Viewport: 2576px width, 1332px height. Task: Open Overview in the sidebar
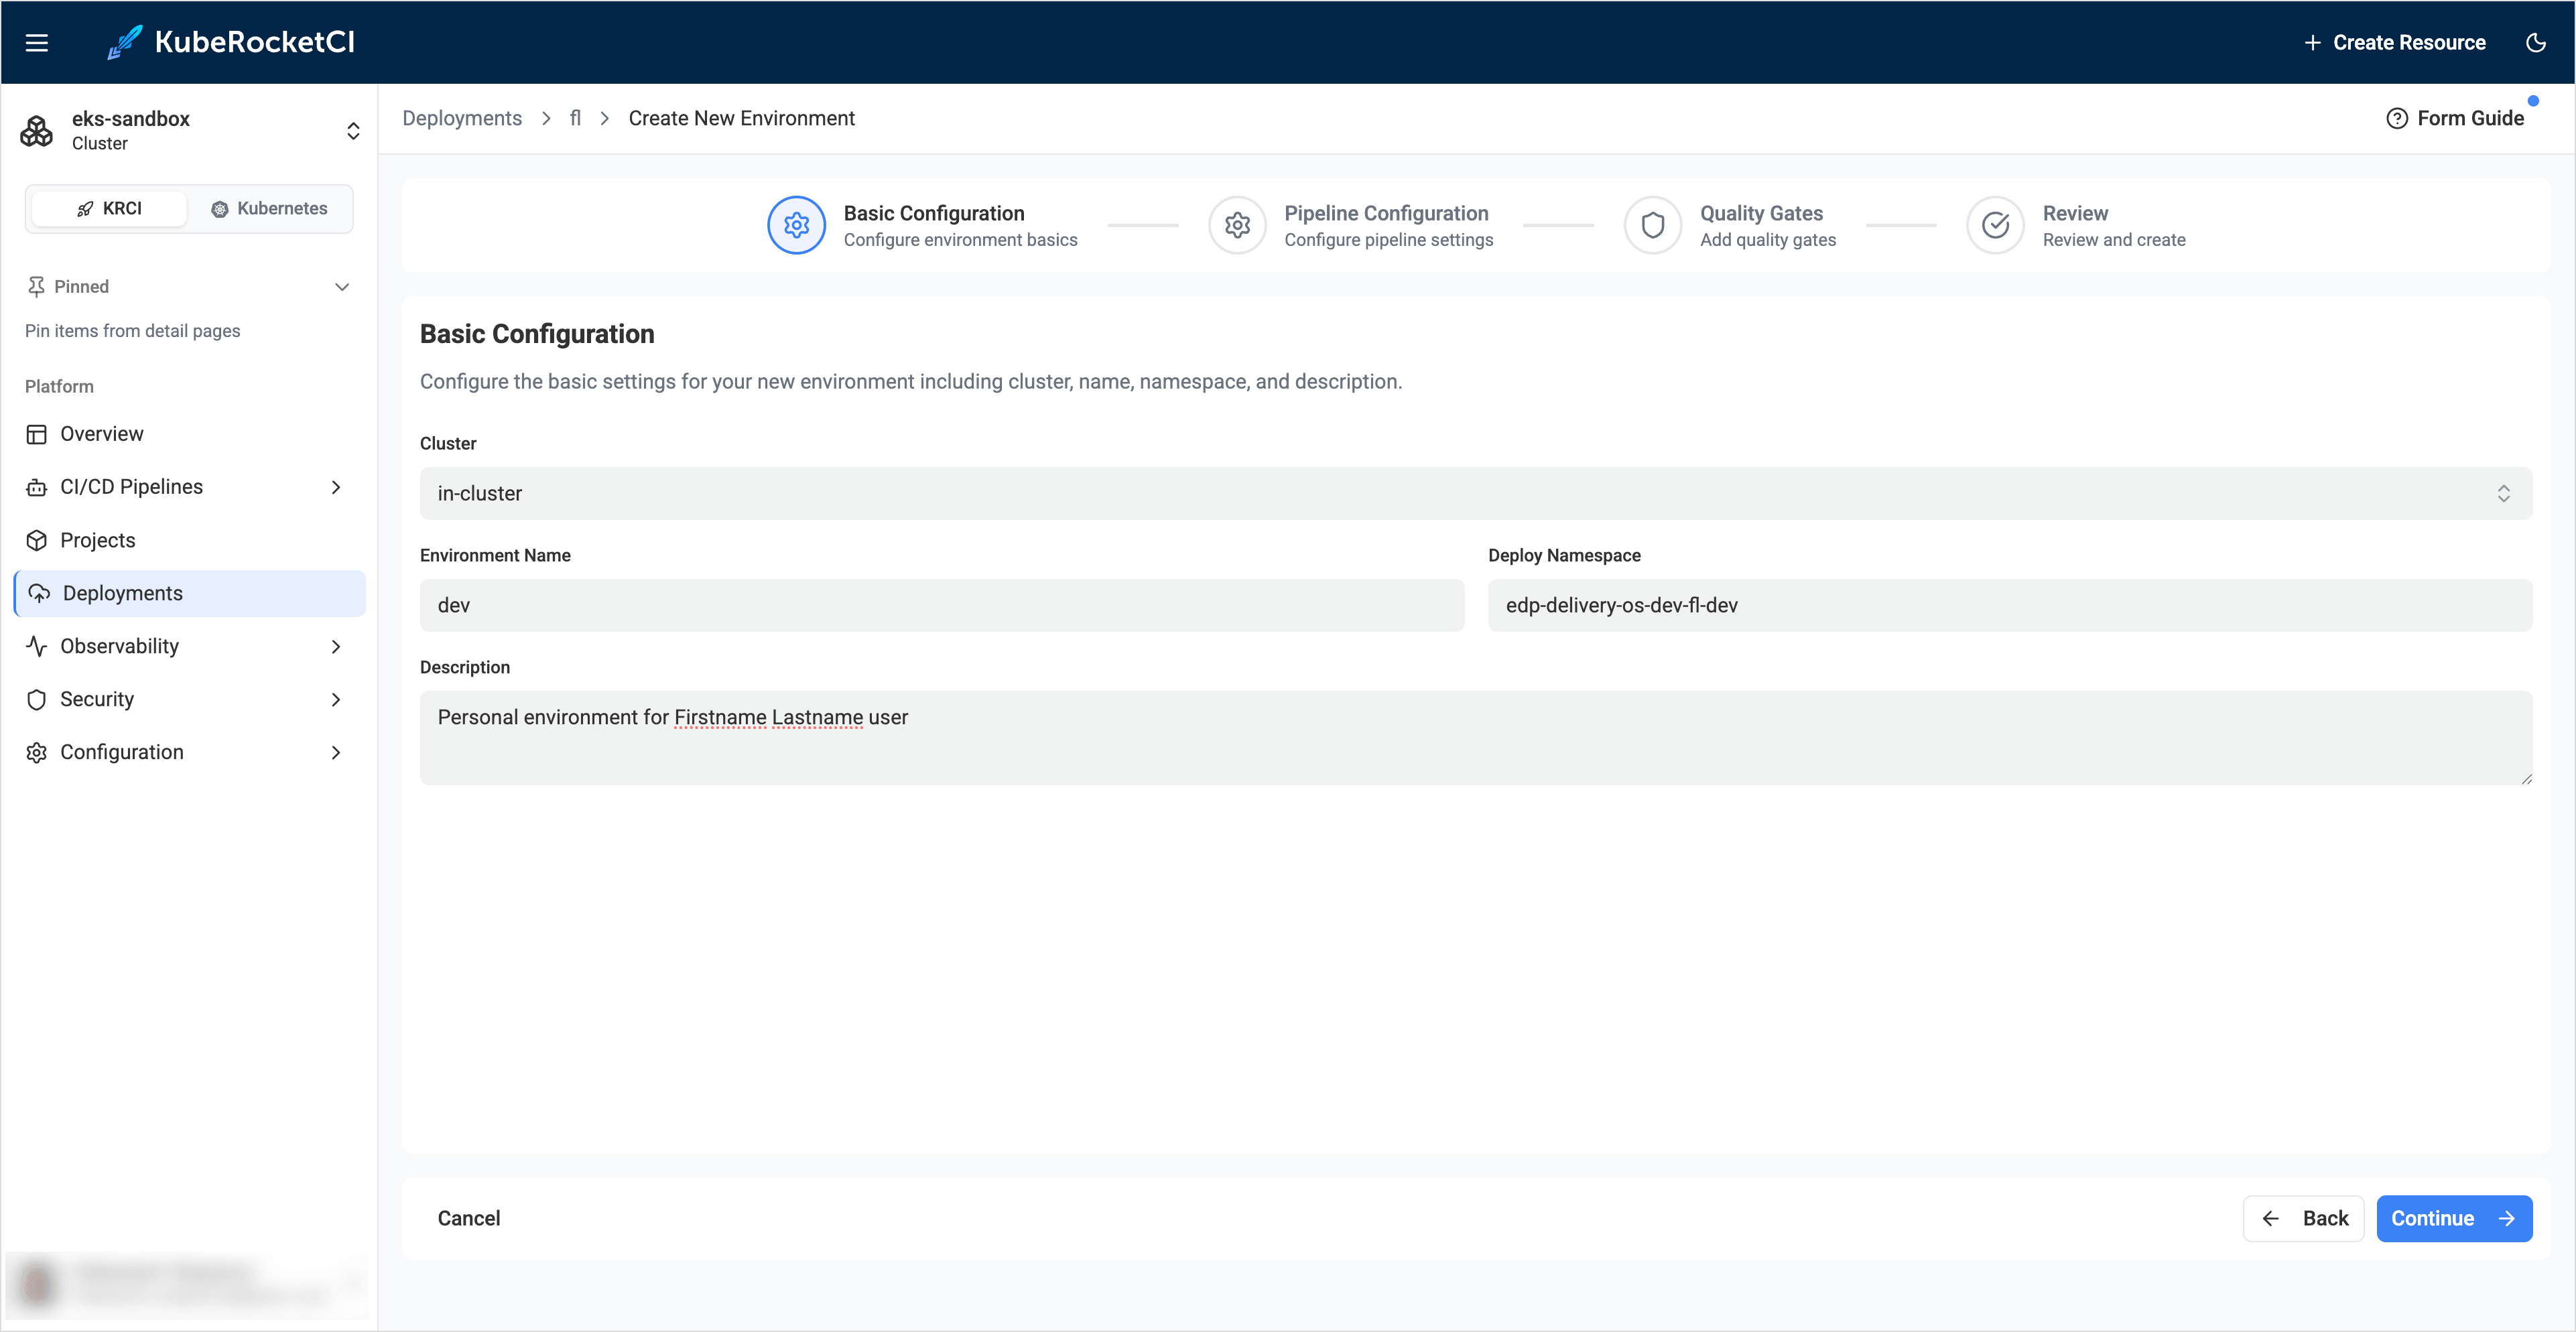(189, 434)
